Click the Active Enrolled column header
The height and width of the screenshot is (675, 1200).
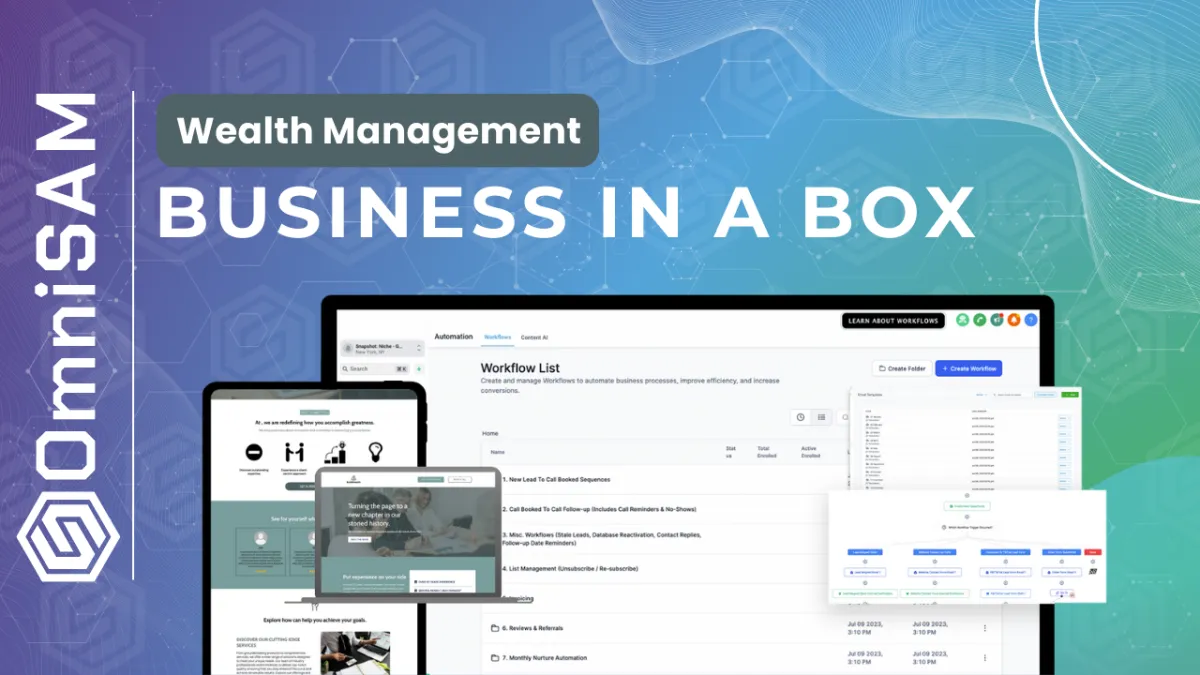pyautogui.click(x=810, y=452)
